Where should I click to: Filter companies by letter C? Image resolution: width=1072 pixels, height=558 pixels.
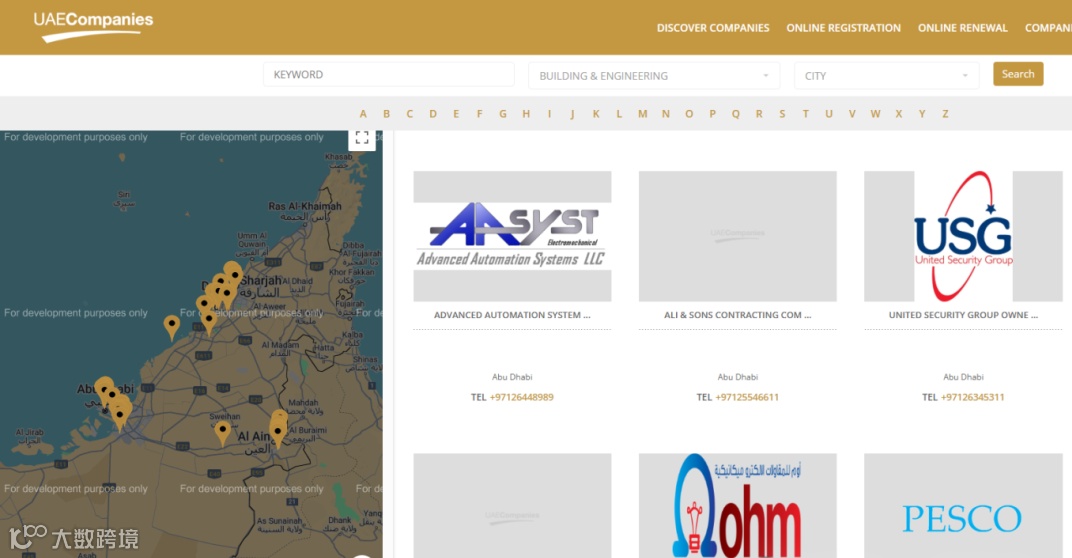click(410, 114)
